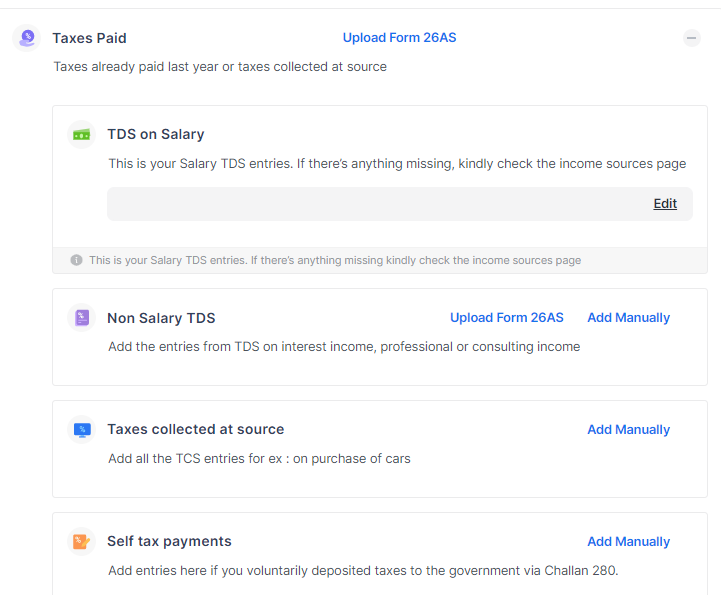Add Non Salary TDS entry manually

point(628,318)
